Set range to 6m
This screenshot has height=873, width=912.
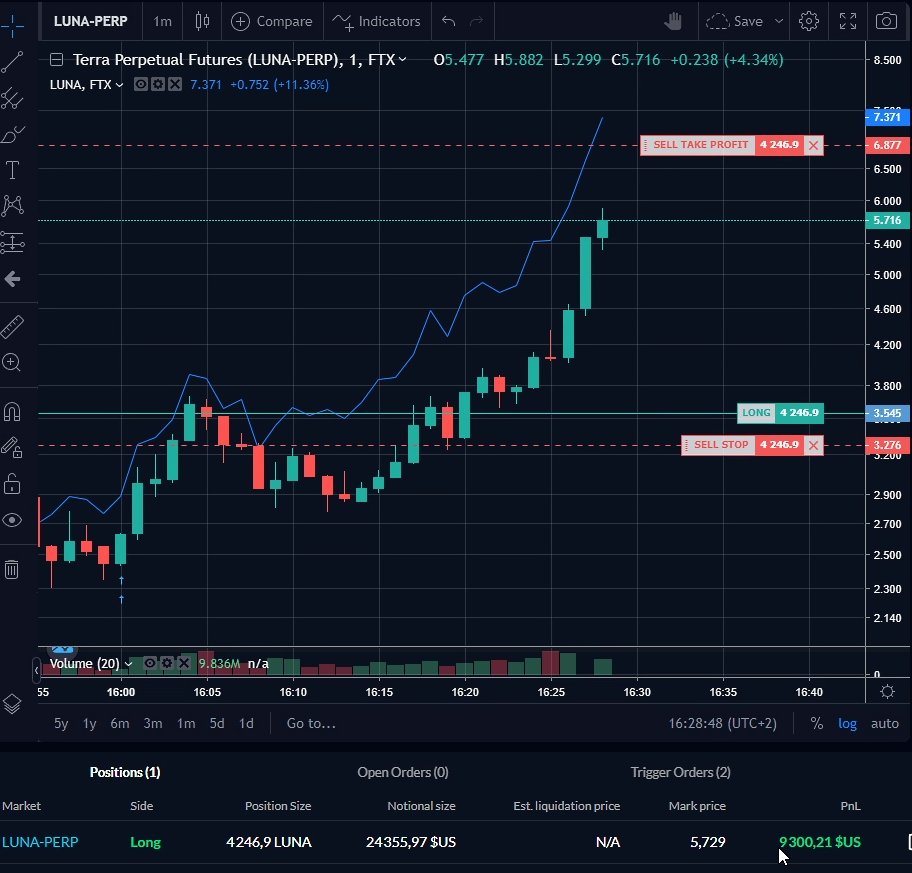(x=120, y=724)
